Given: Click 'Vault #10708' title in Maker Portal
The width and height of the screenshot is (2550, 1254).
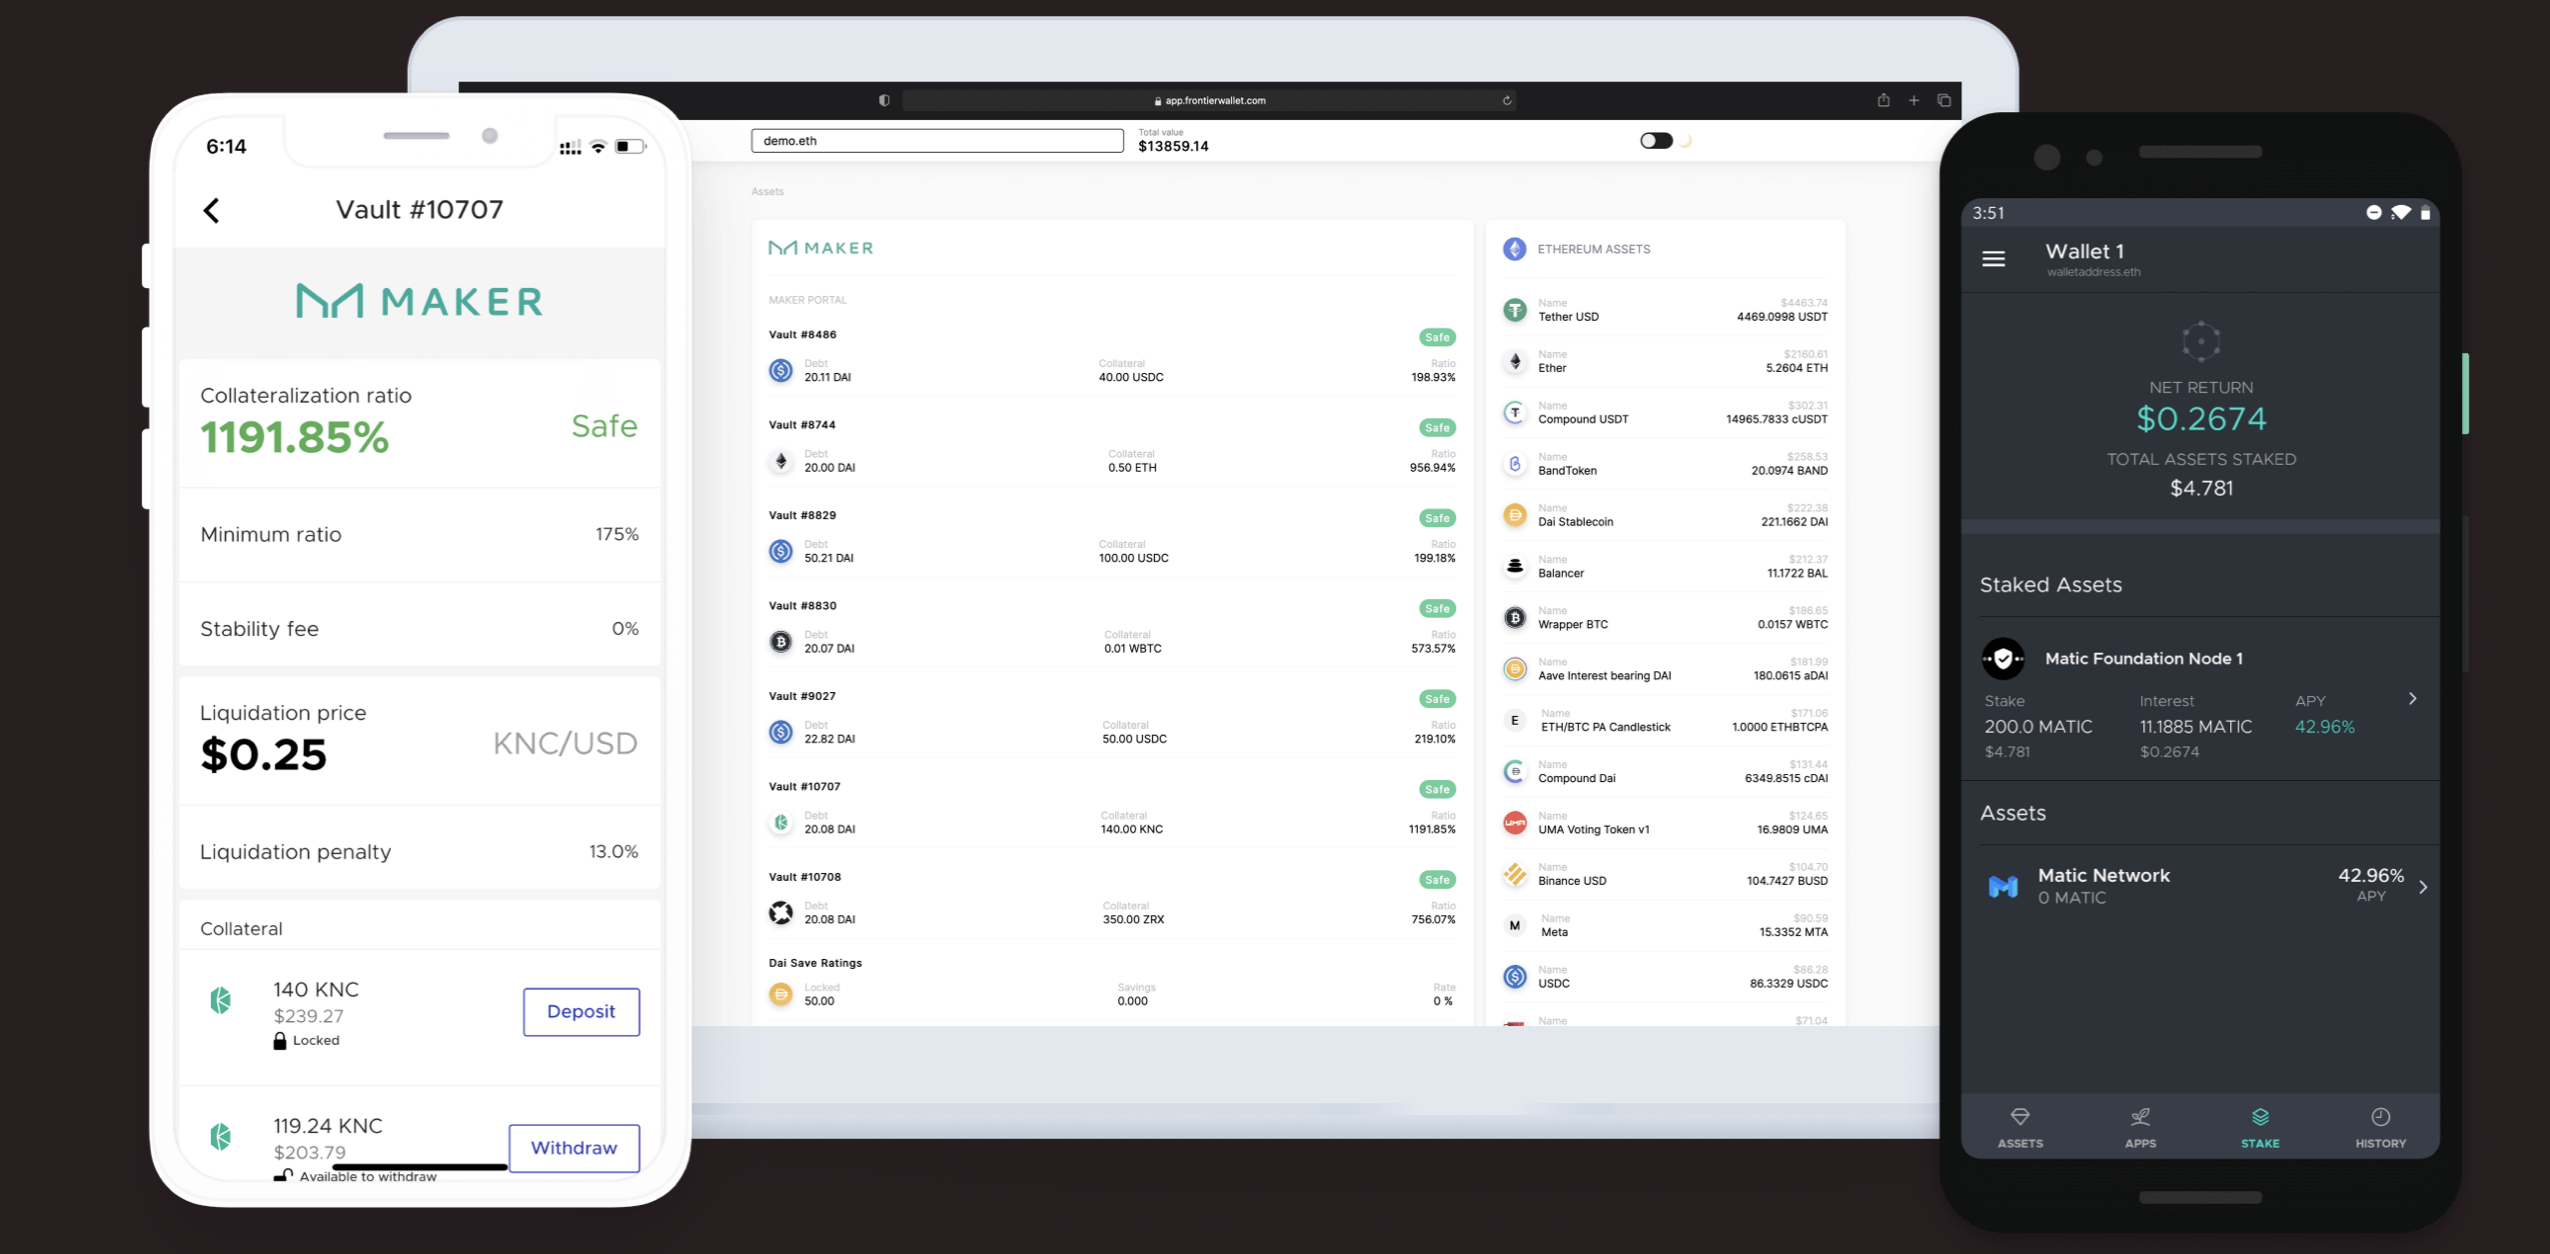Looking at the screenshot, I should (804, 877).
